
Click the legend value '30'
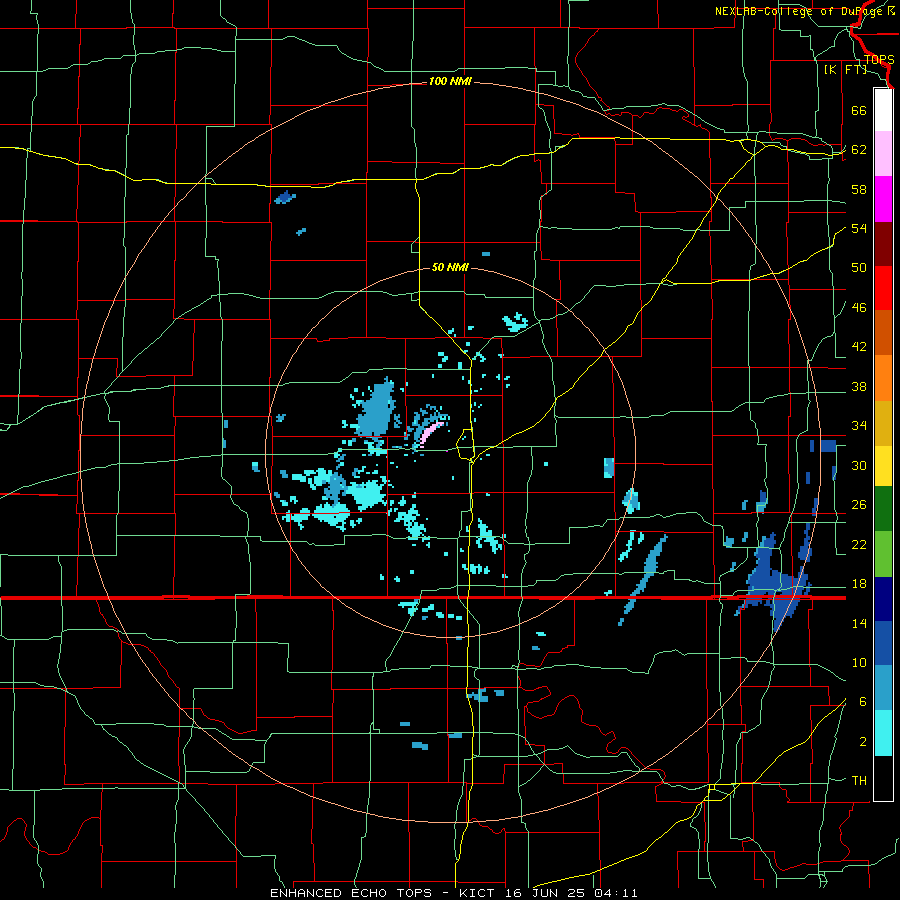tap(859, 465)
